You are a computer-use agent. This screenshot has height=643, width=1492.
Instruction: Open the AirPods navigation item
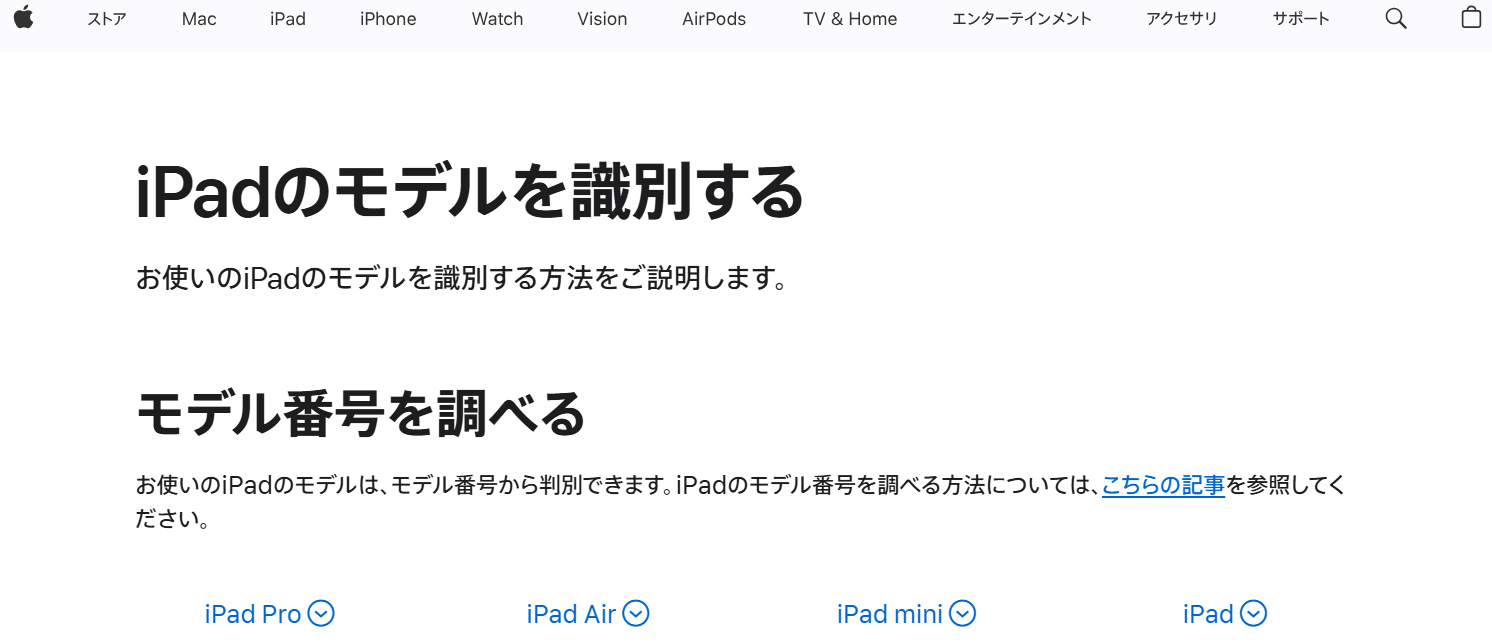click(x=714, y=19)
